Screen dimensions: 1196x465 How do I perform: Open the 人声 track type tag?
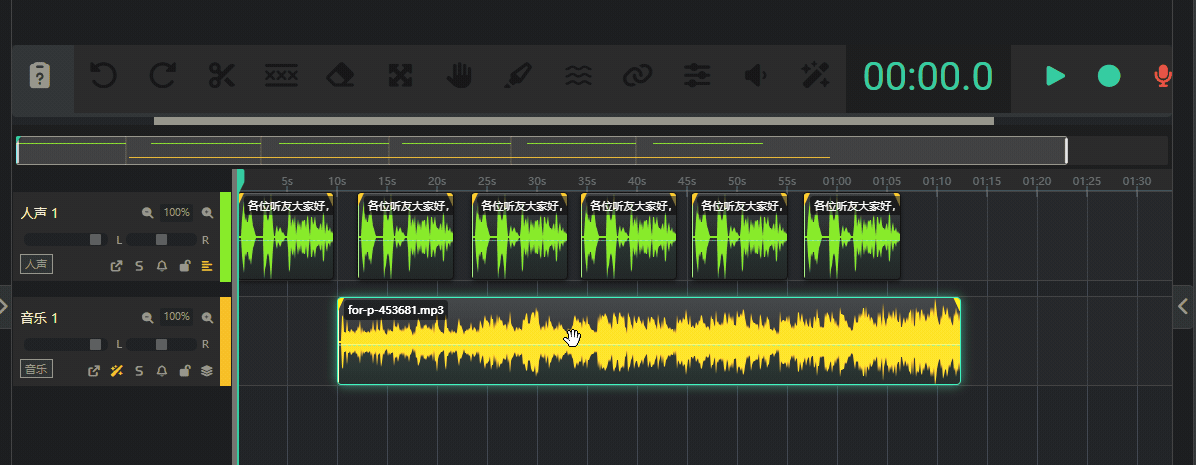(x=36, y=265)
